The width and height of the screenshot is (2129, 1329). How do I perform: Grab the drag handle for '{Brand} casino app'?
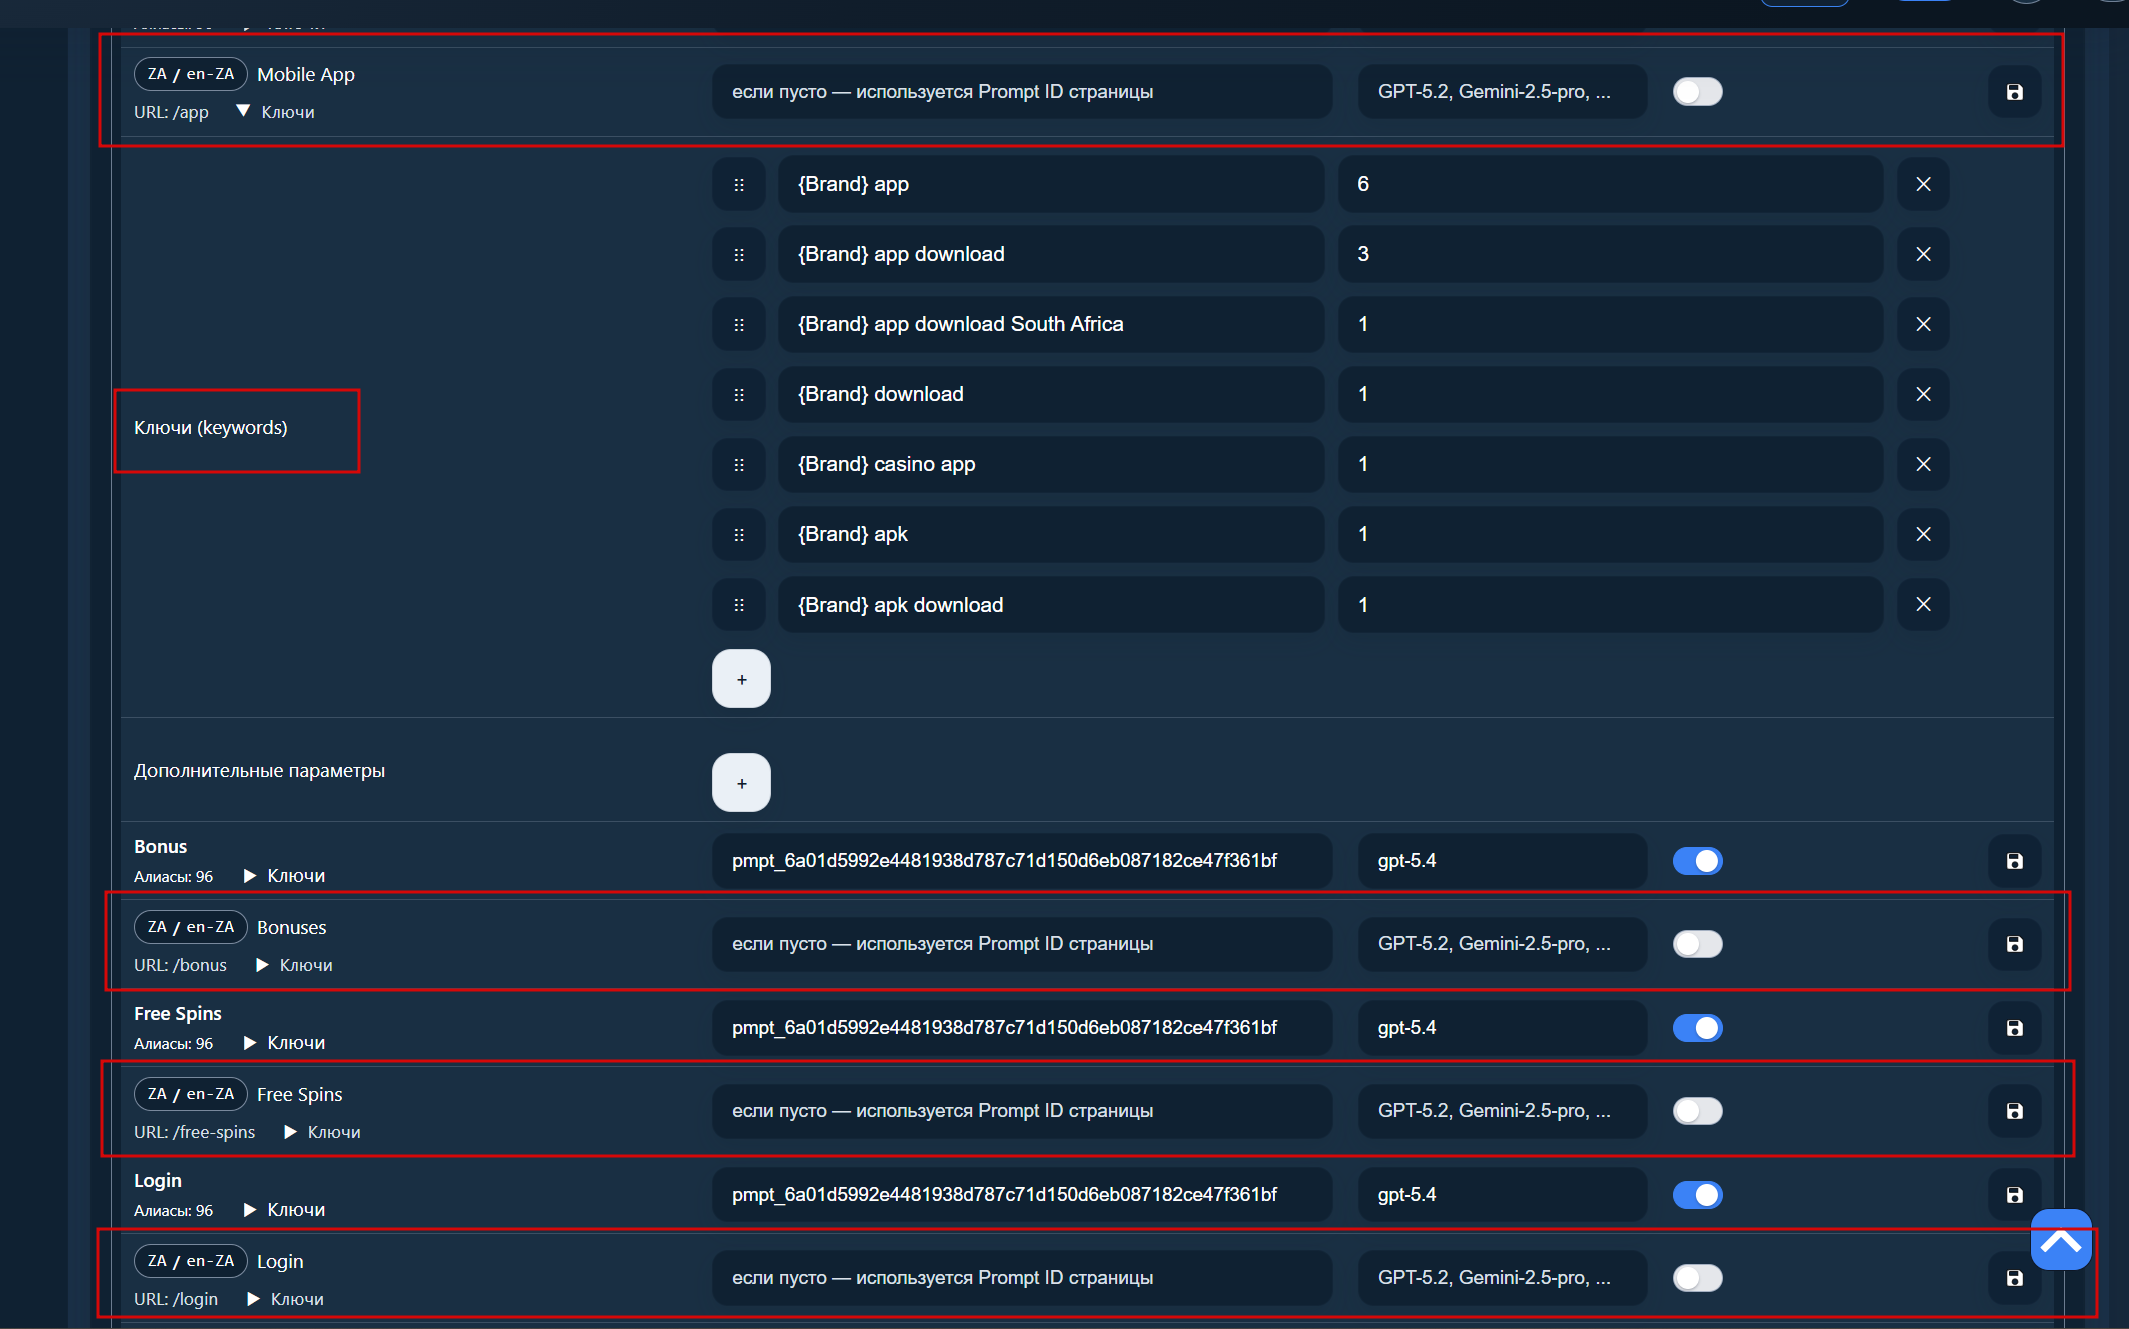(739, 464)
